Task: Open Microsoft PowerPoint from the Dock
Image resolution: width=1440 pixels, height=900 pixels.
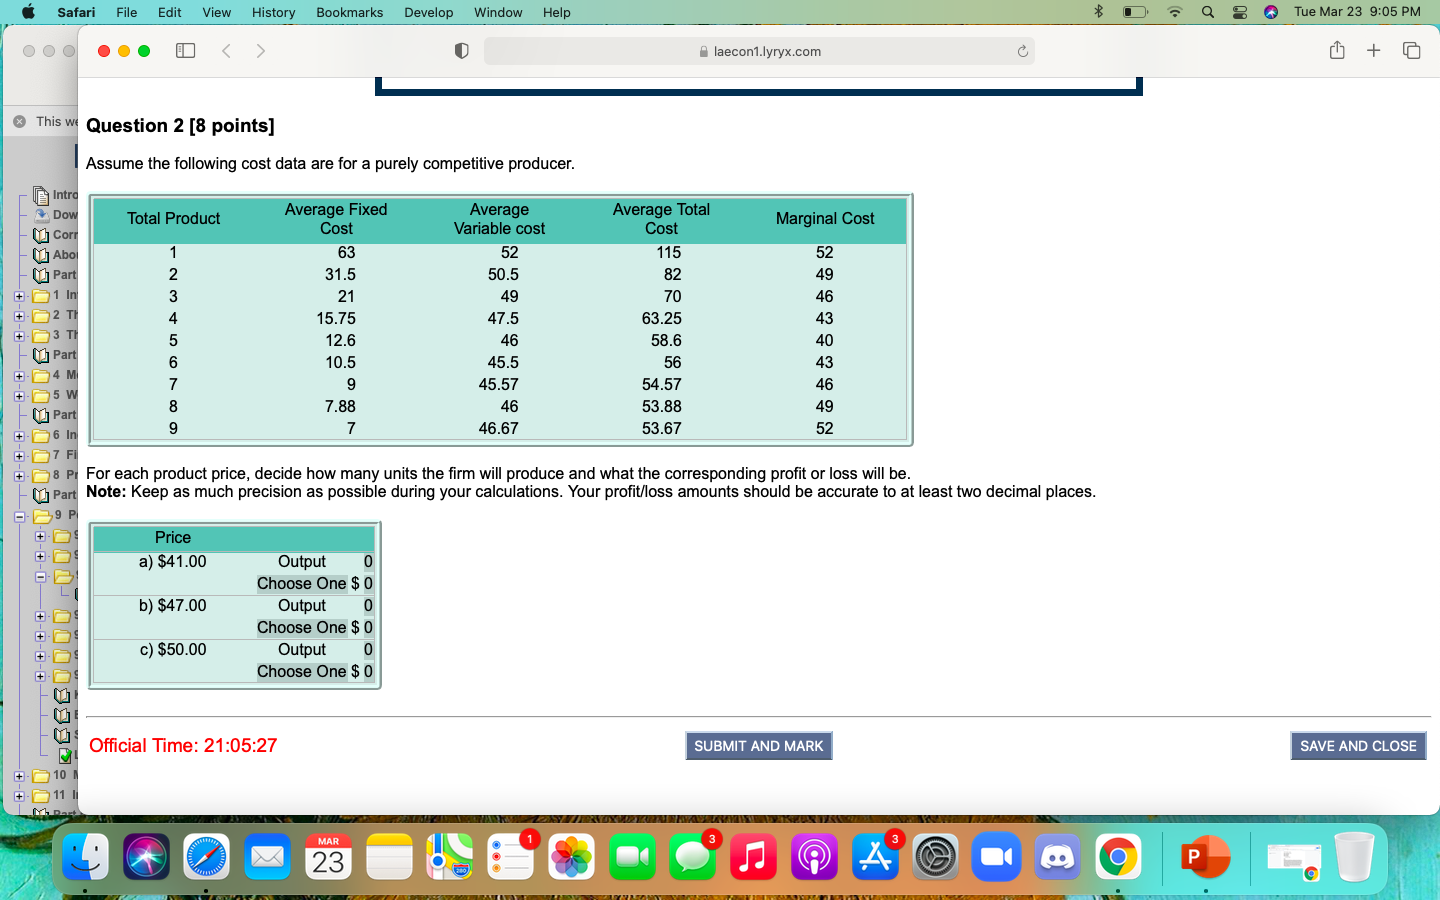Action: (1205, 857)
